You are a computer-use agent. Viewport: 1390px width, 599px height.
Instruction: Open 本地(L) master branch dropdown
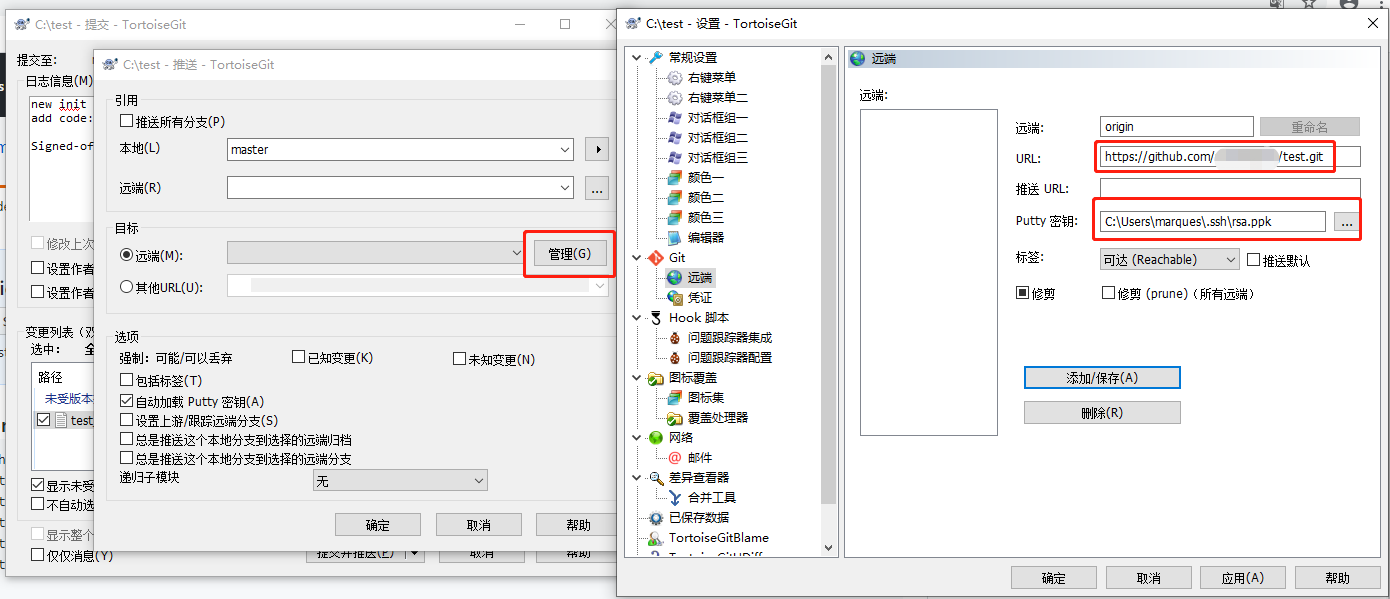click(x=400, y=149)
